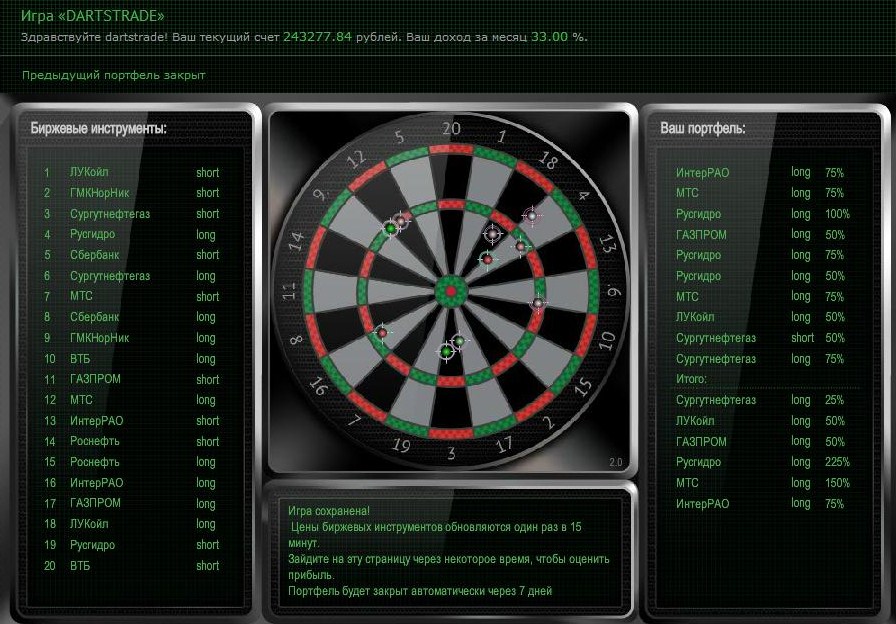Select instrument 1 ЛУКойл short
The height and width of the screenshot is (624, 896).
[x=131, y=172]
